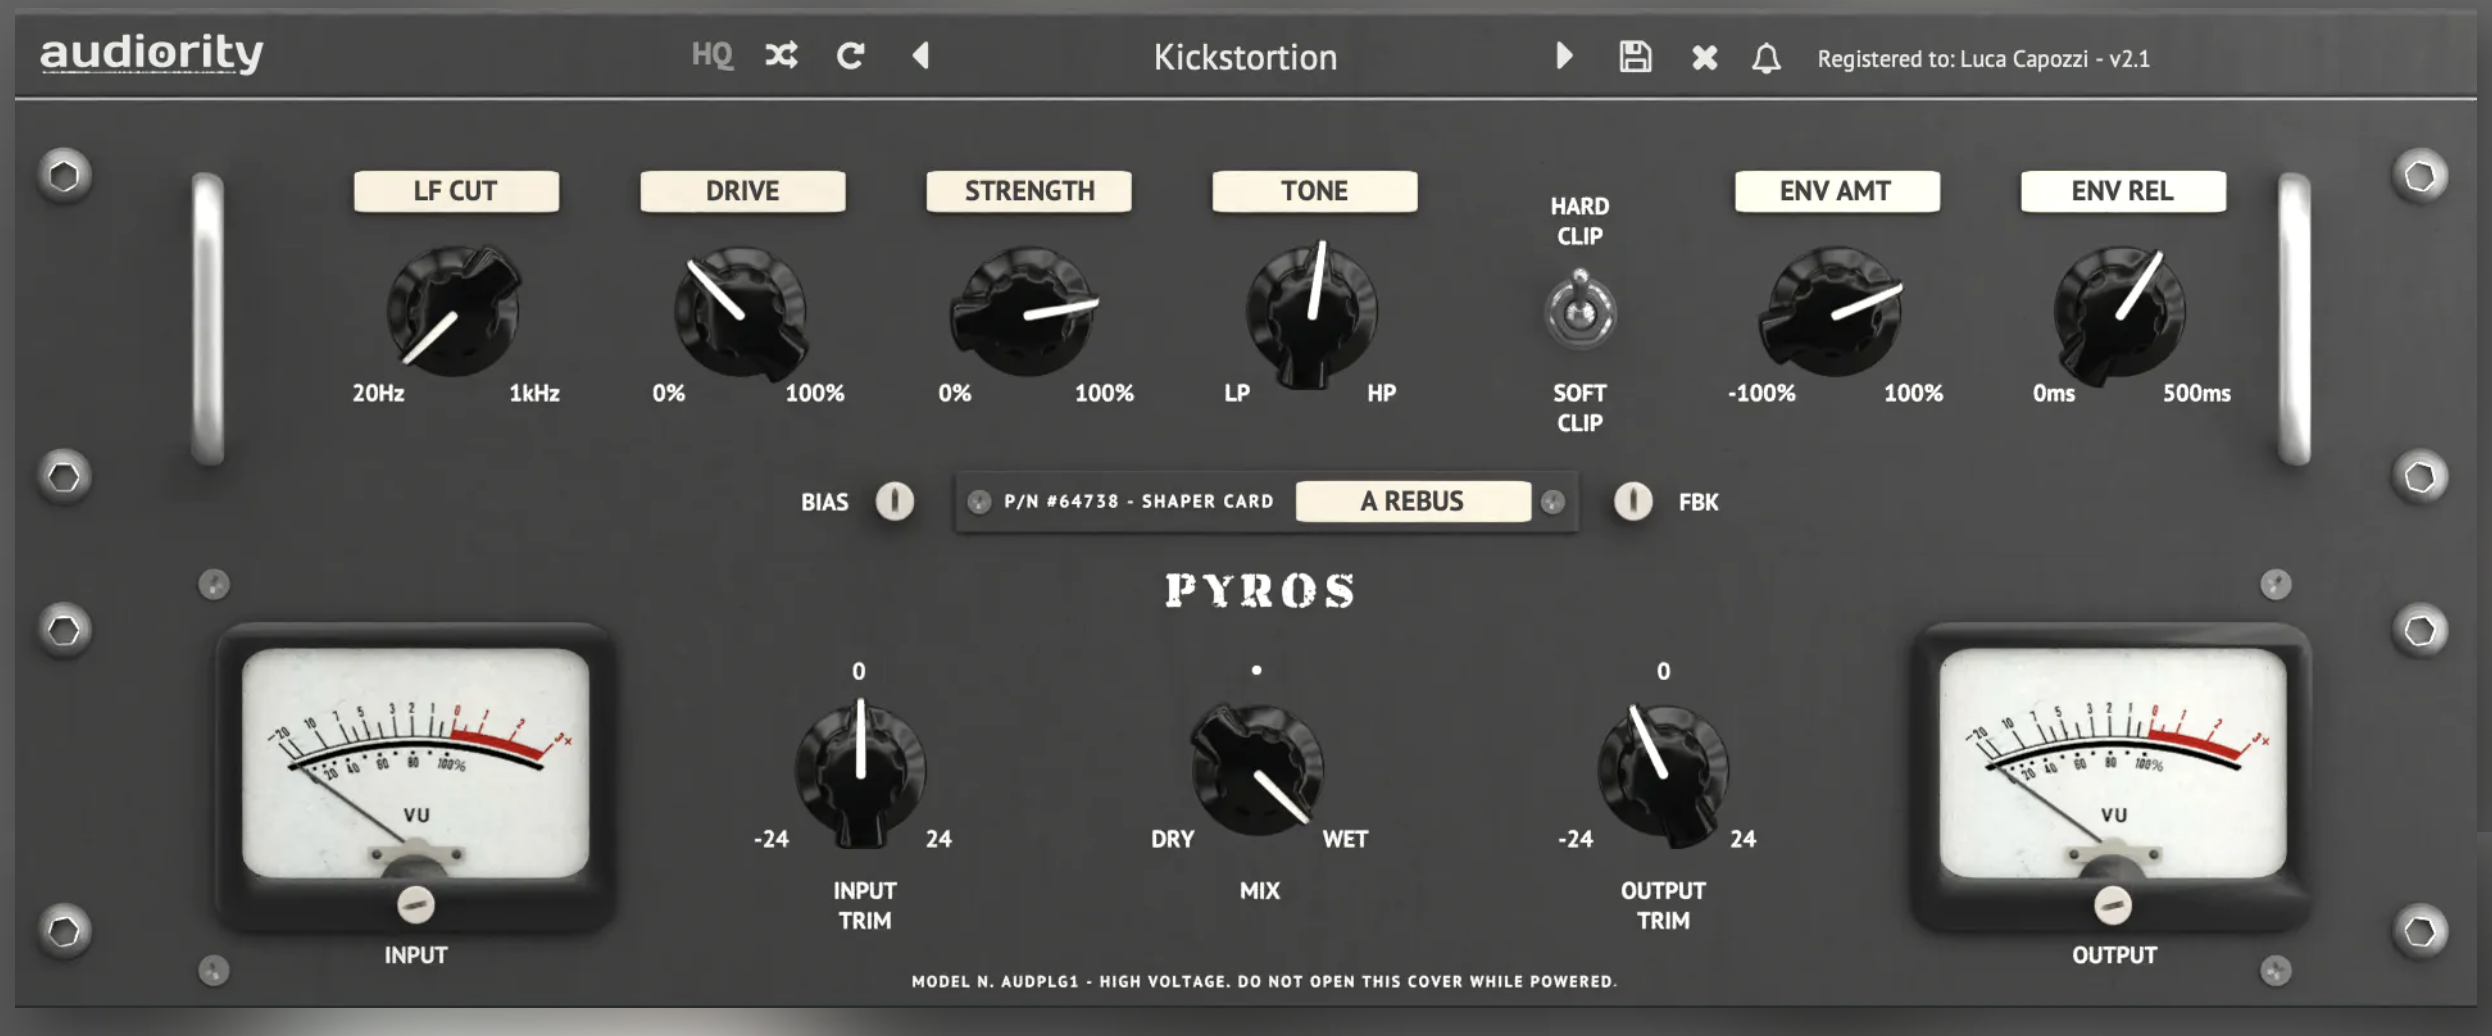Go to previous preset with left arrow

(x=921, y=55)
